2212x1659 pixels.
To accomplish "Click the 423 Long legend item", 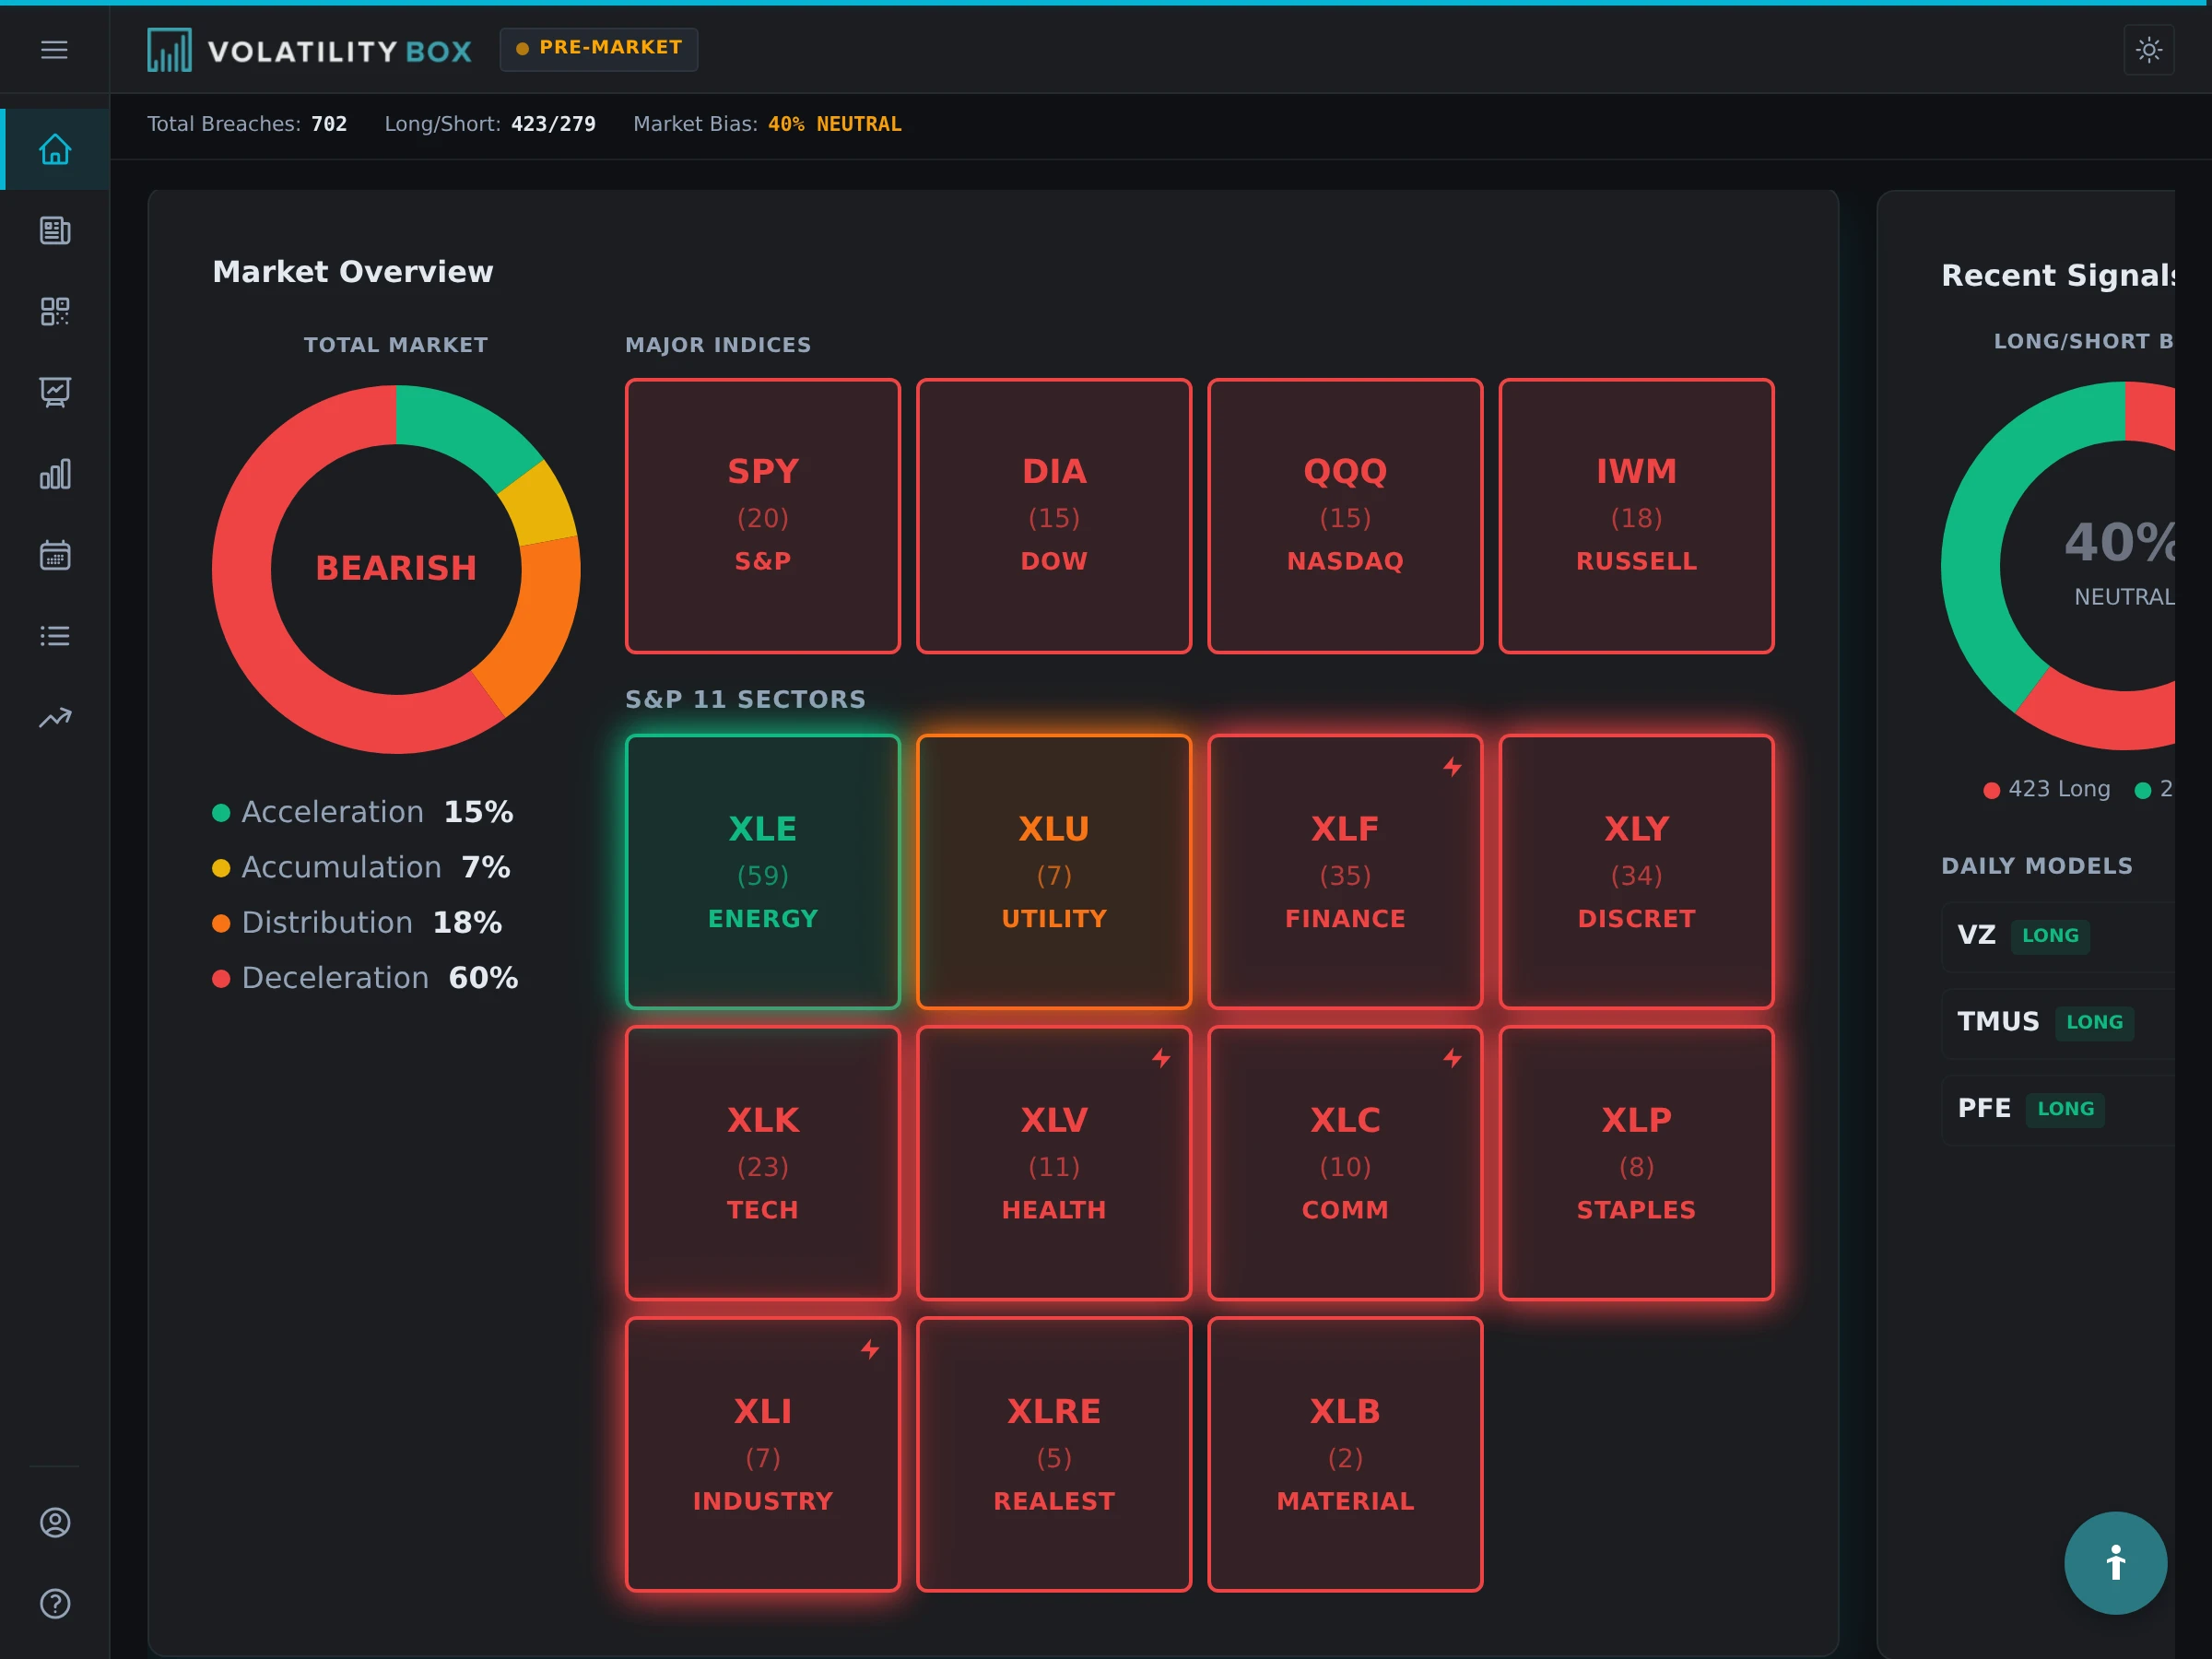I will [x=2047, y=789].
